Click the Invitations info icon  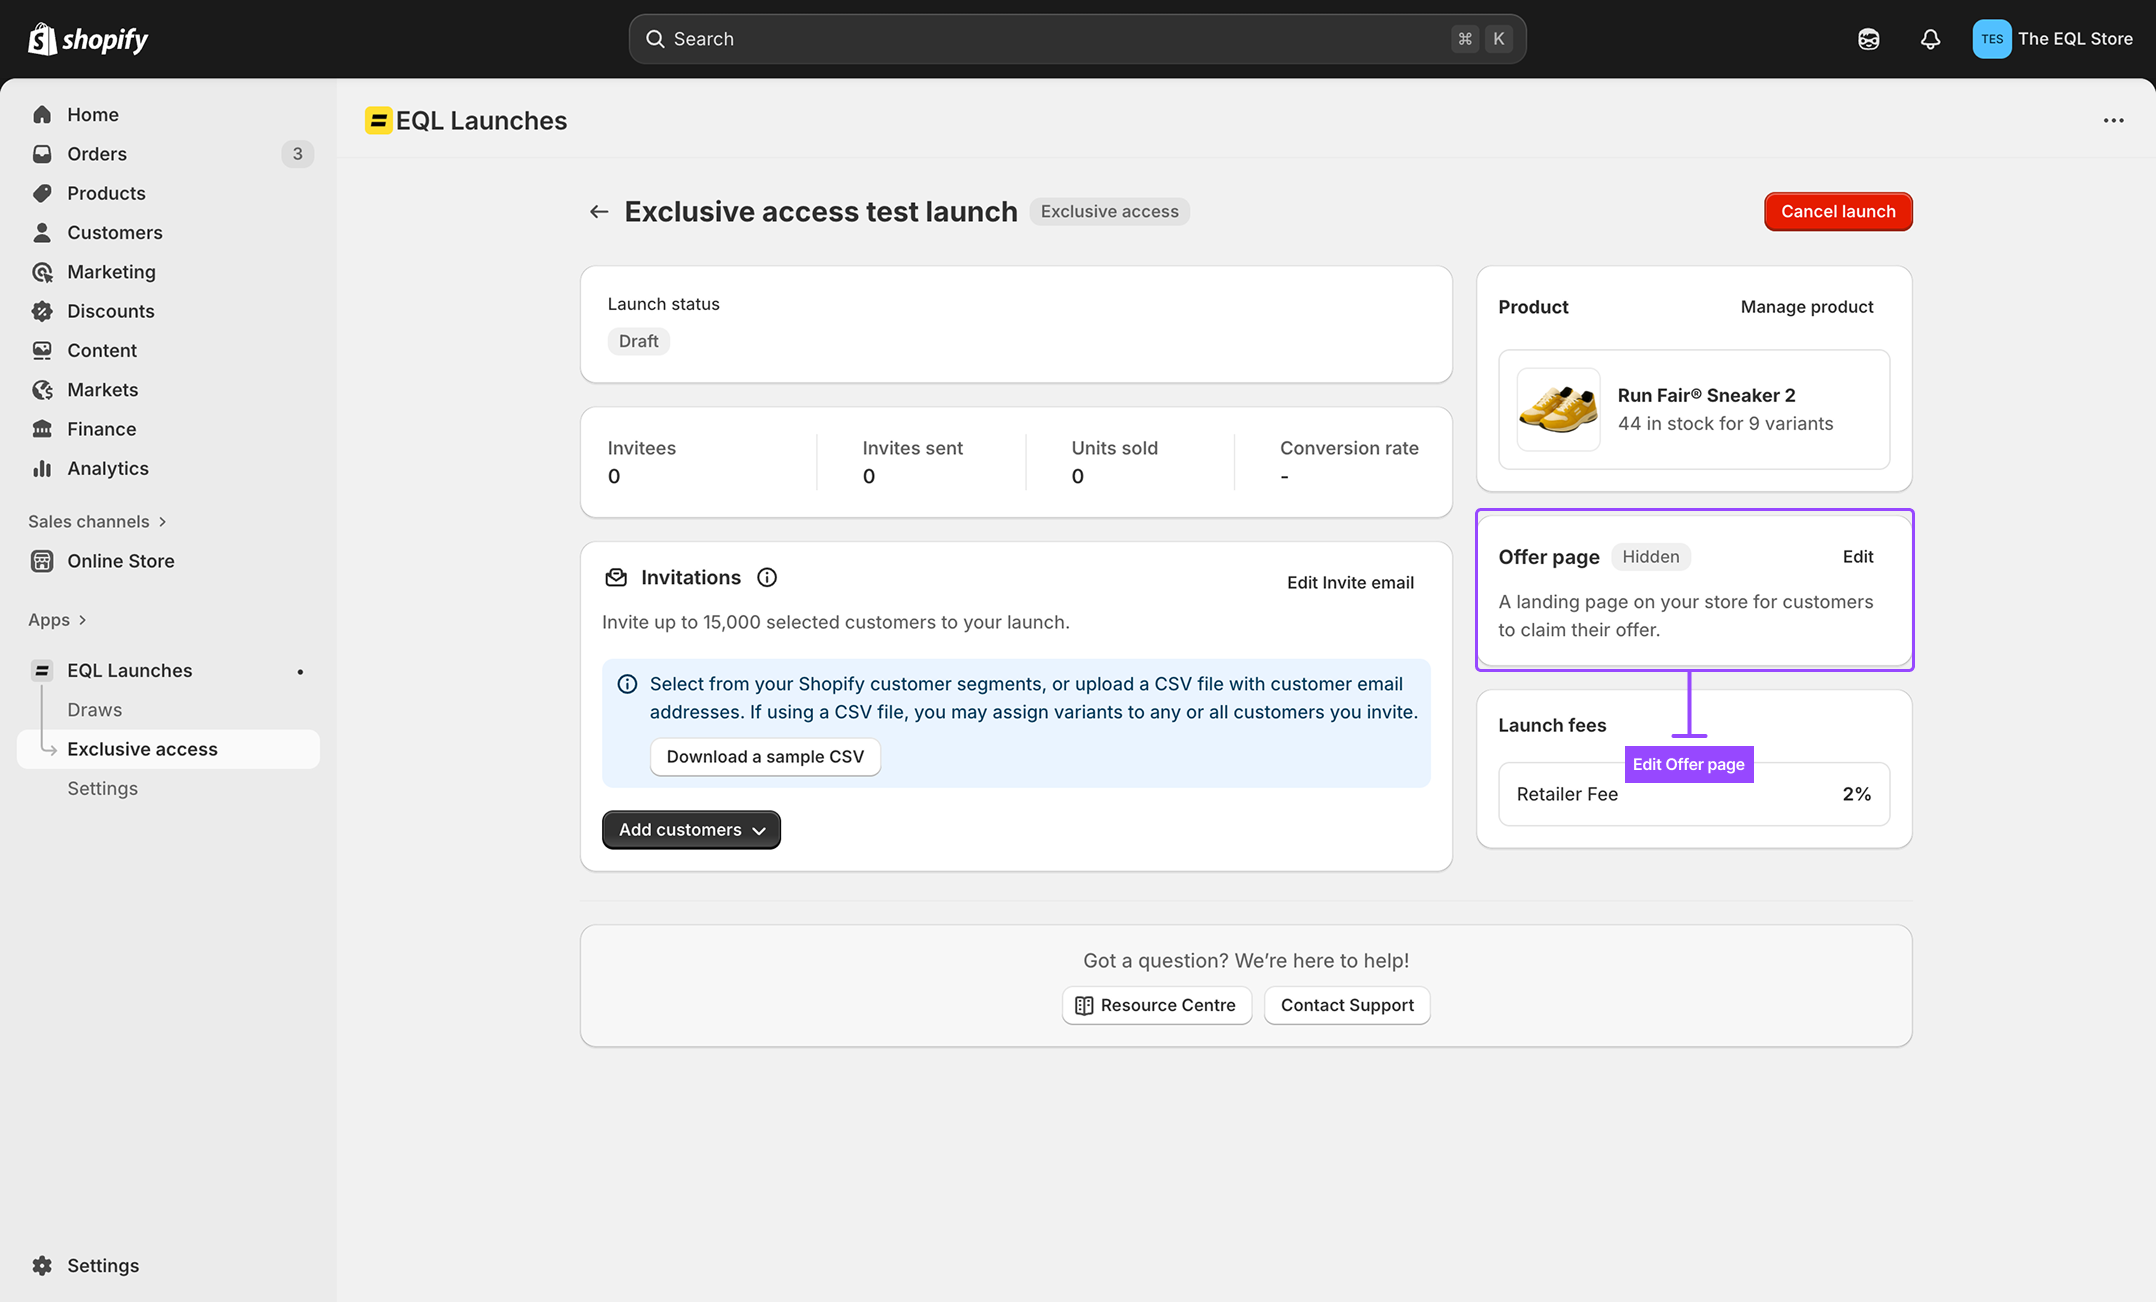click(x=767, y=577)
